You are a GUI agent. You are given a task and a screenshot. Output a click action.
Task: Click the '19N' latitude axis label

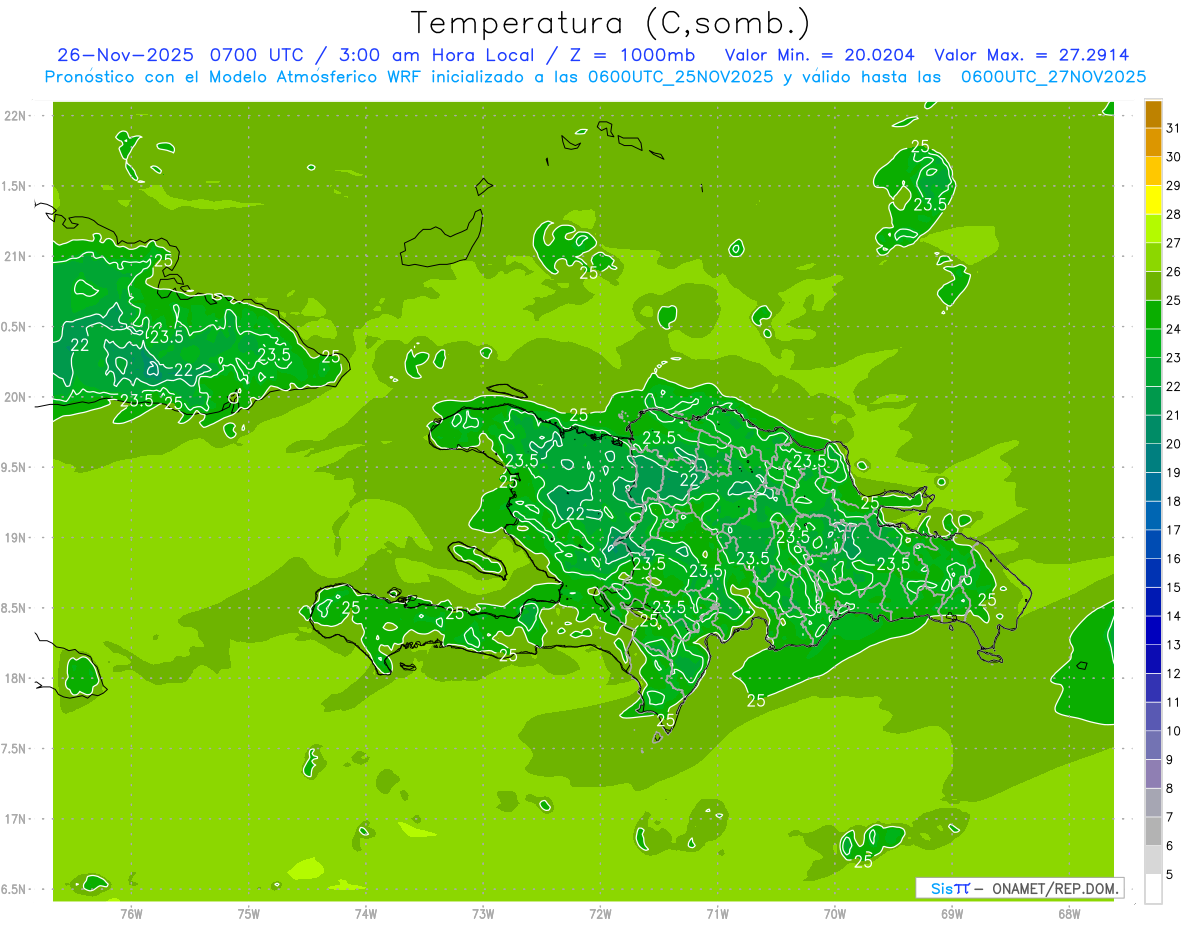coord(16,538)
